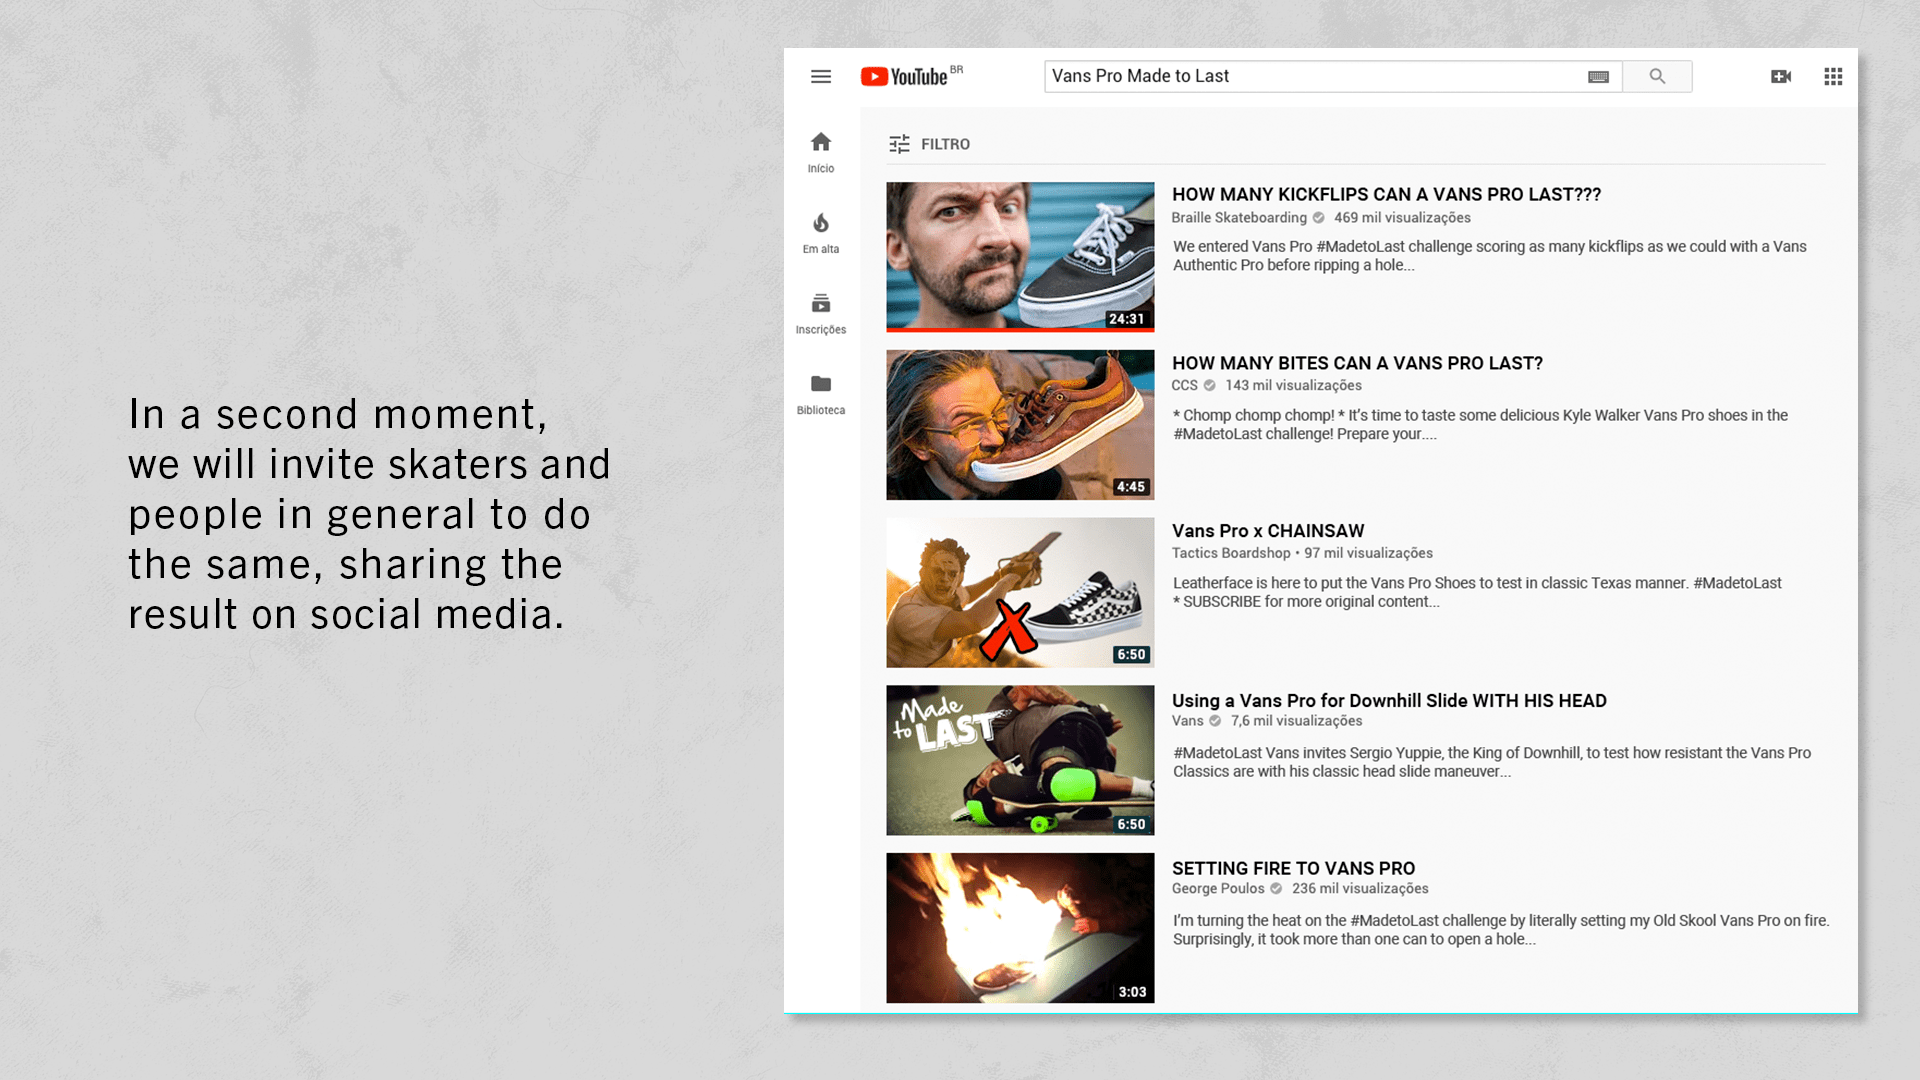Open the on-screen keyboard icon

coord(1598,77)
